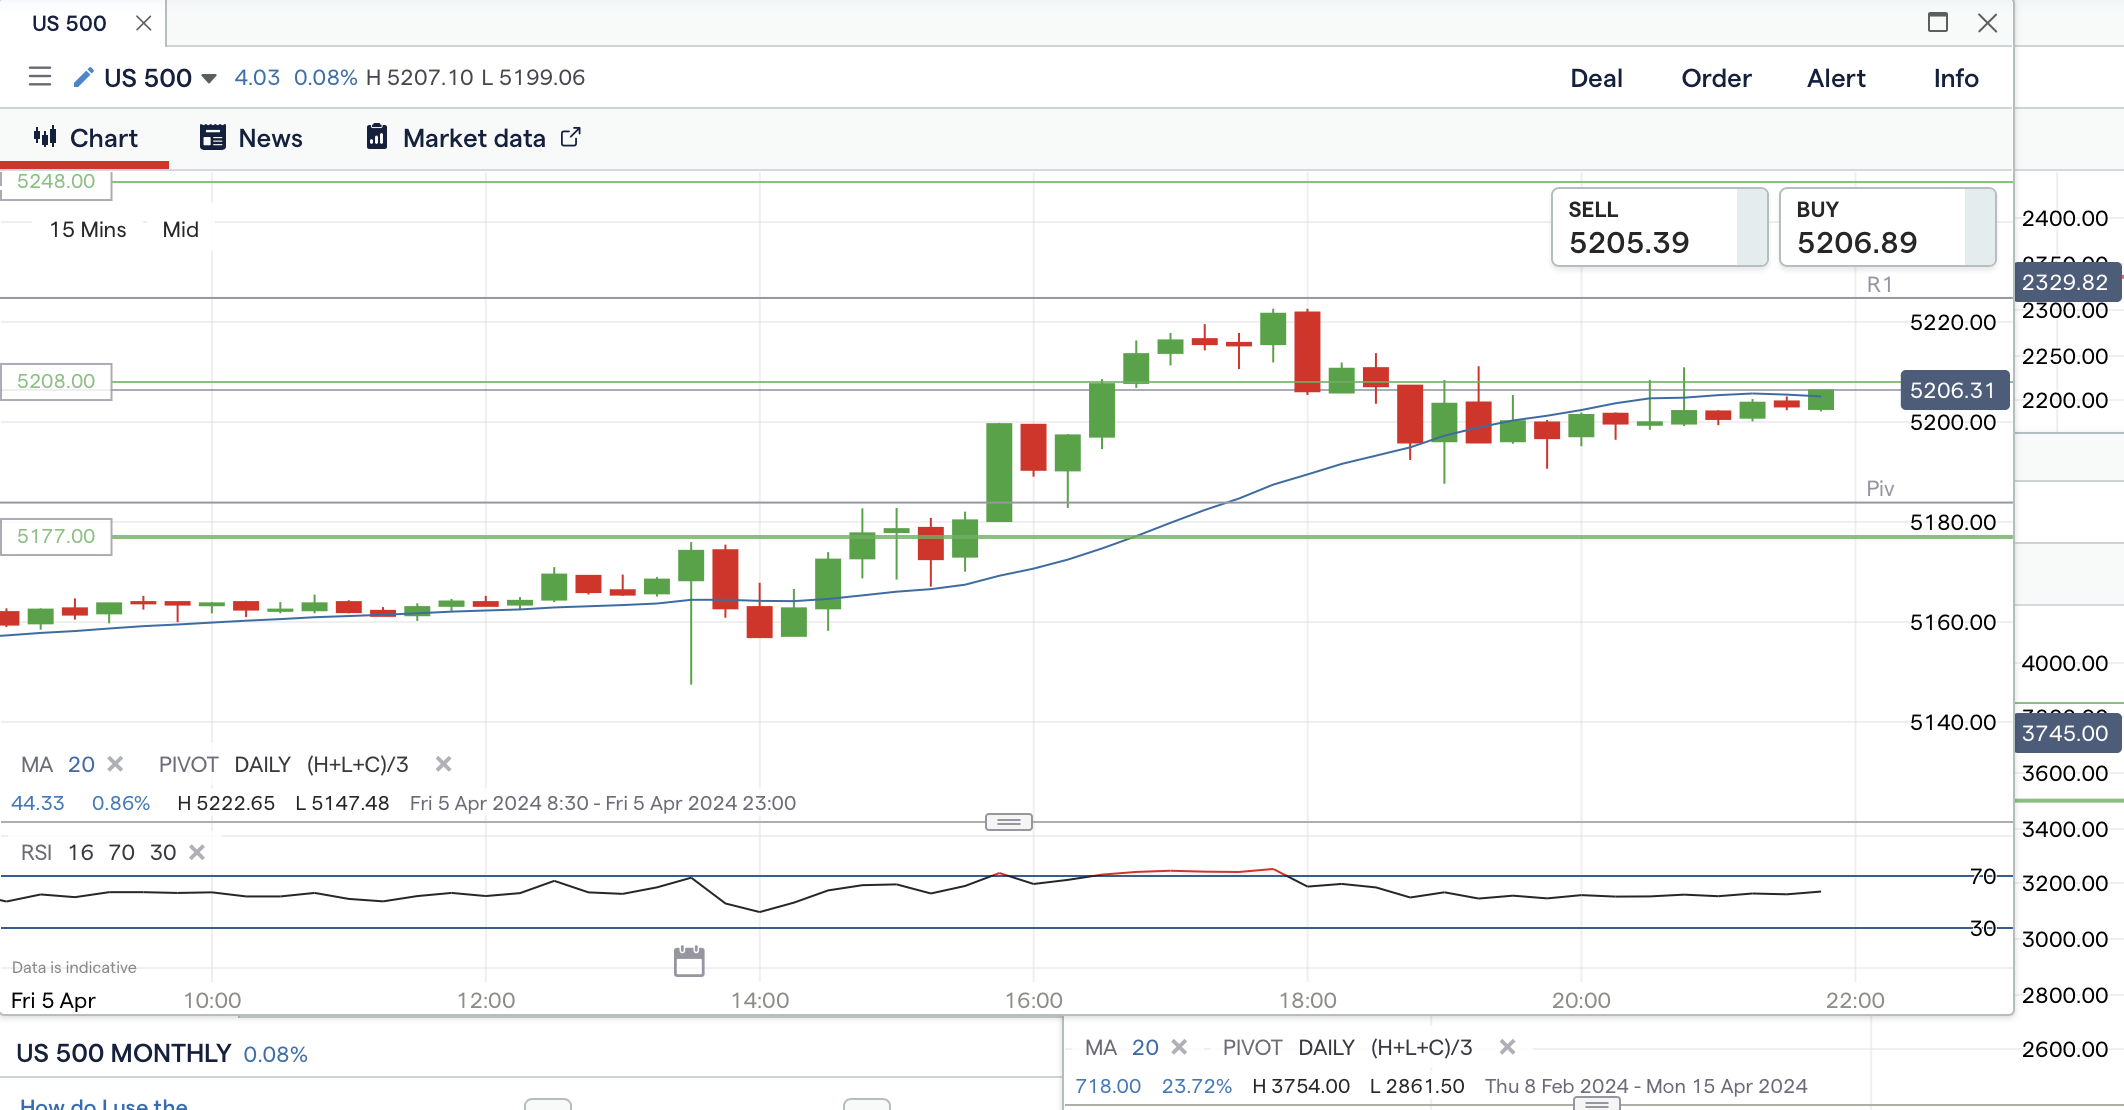Select the 5248.00 price level label
The height and width of the screenshot is (1110, 2124).
[56, 182]
